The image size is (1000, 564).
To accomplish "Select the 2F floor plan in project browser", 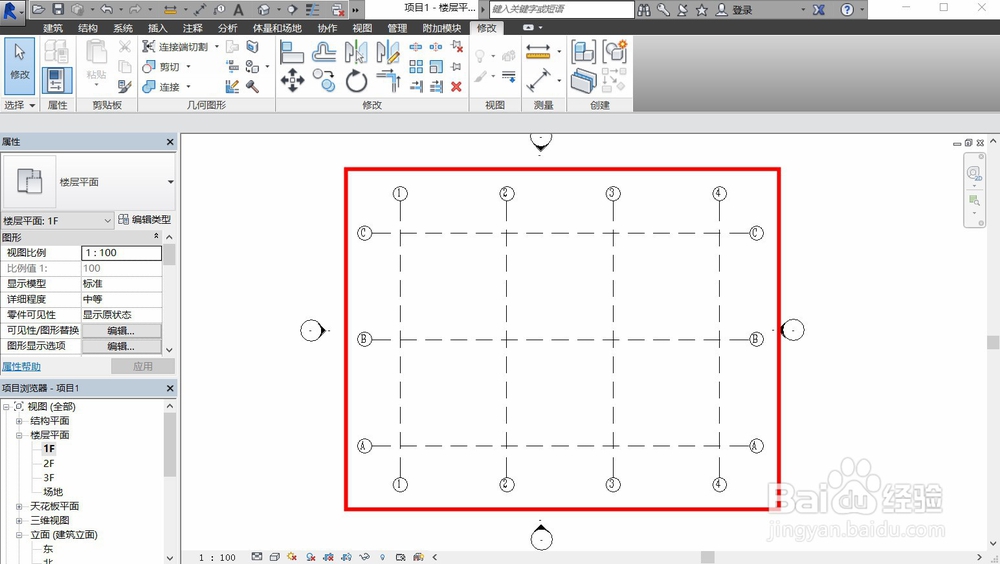I will (48, 464).
